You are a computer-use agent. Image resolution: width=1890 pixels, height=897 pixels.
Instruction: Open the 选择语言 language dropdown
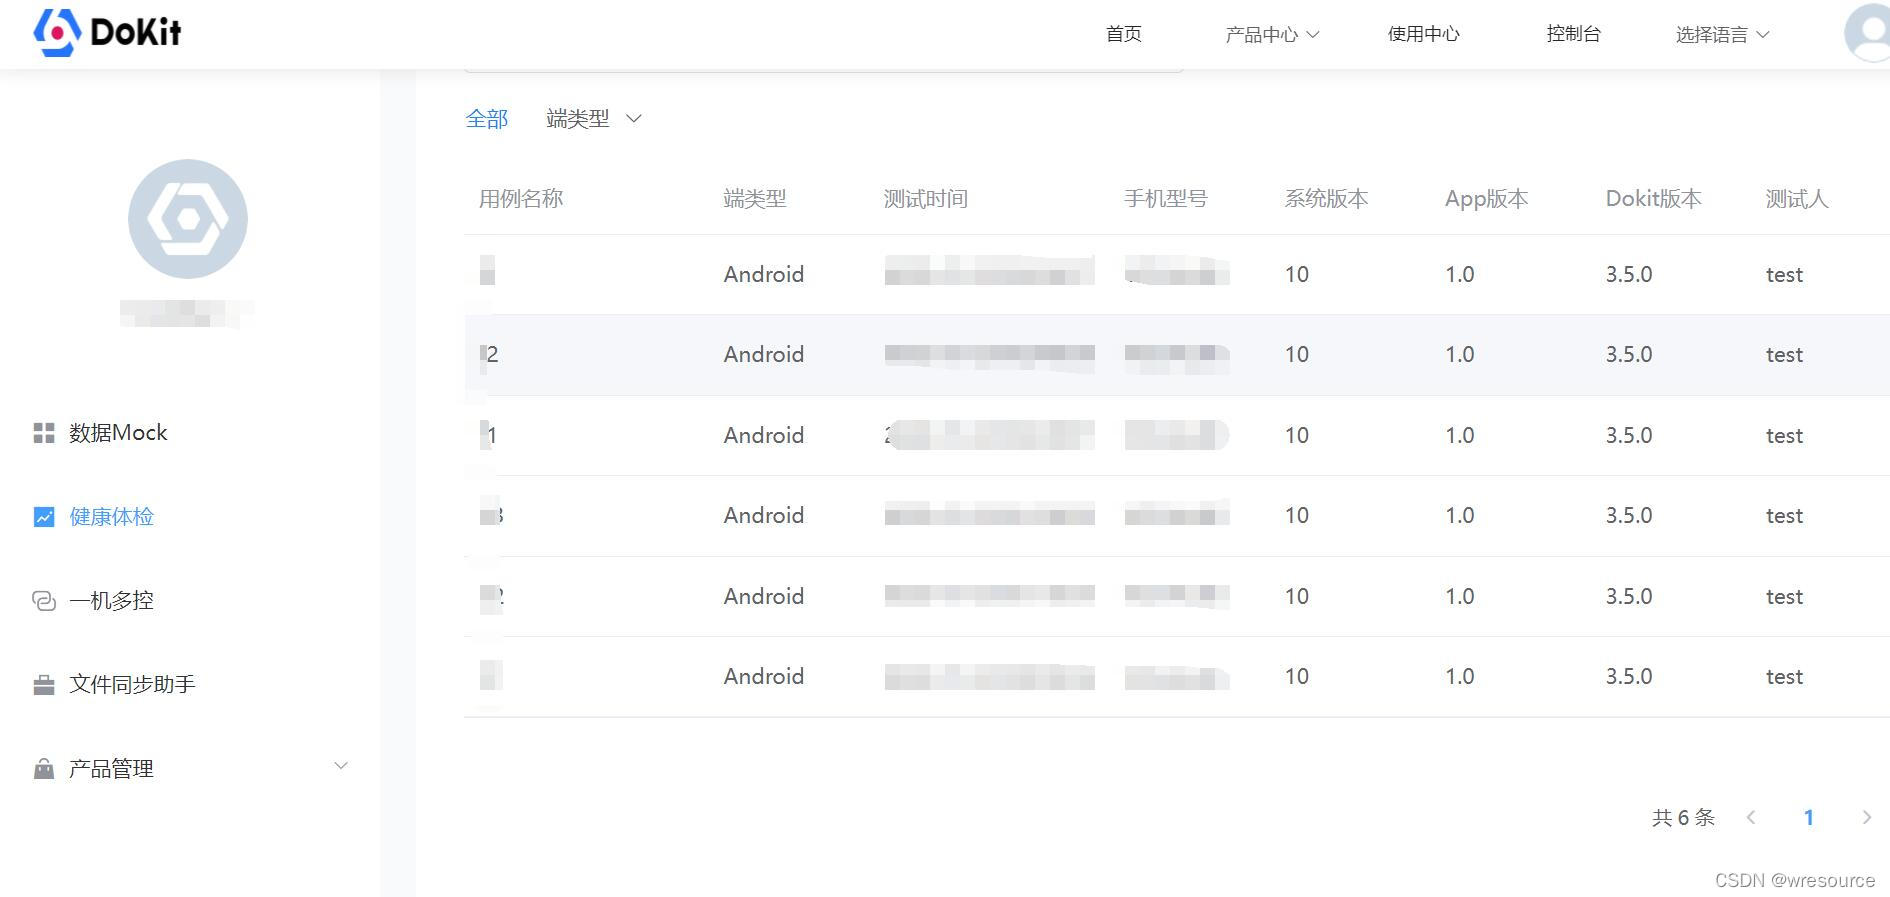click(x=1723, y=34)
